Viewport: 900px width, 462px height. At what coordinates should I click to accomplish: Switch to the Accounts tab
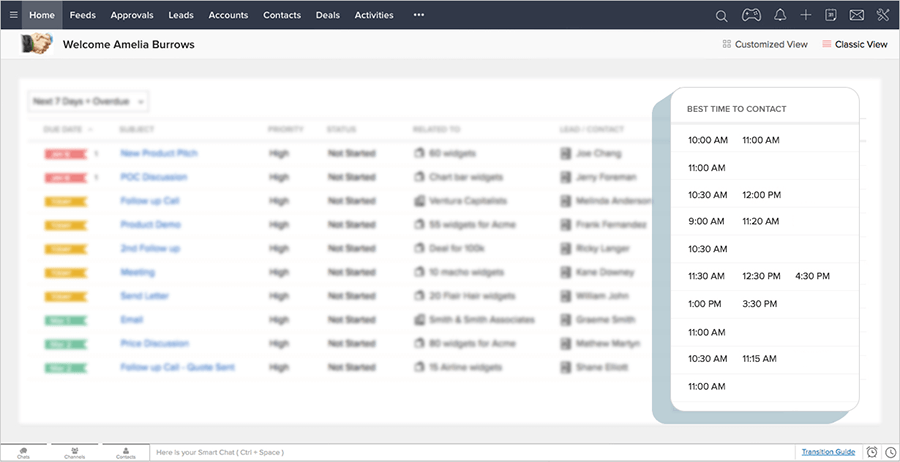[228, 15]
